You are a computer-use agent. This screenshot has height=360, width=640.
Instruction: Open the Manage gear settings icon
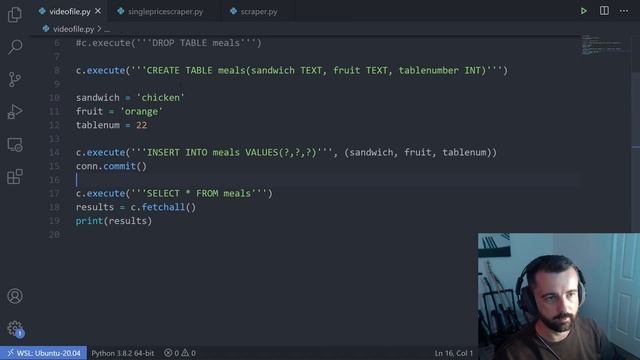pos(15,328)
